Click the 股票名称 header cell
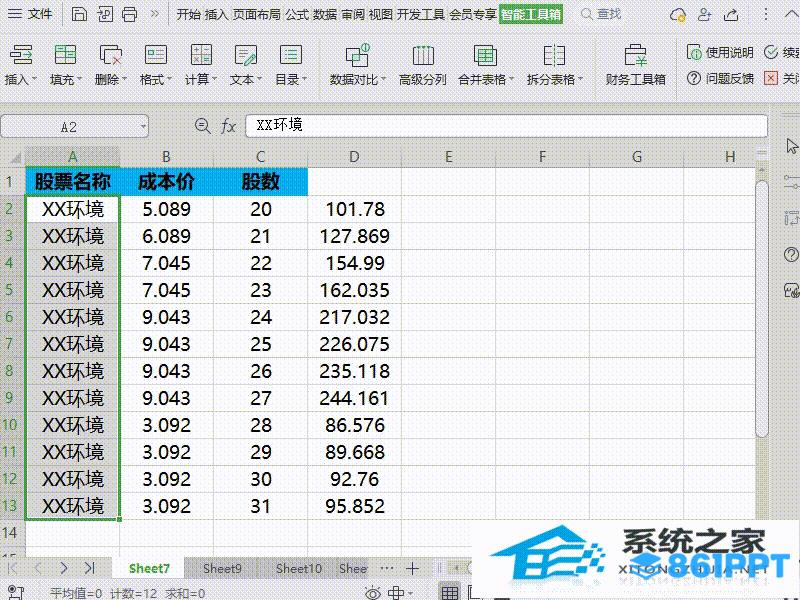 point(72,182)
